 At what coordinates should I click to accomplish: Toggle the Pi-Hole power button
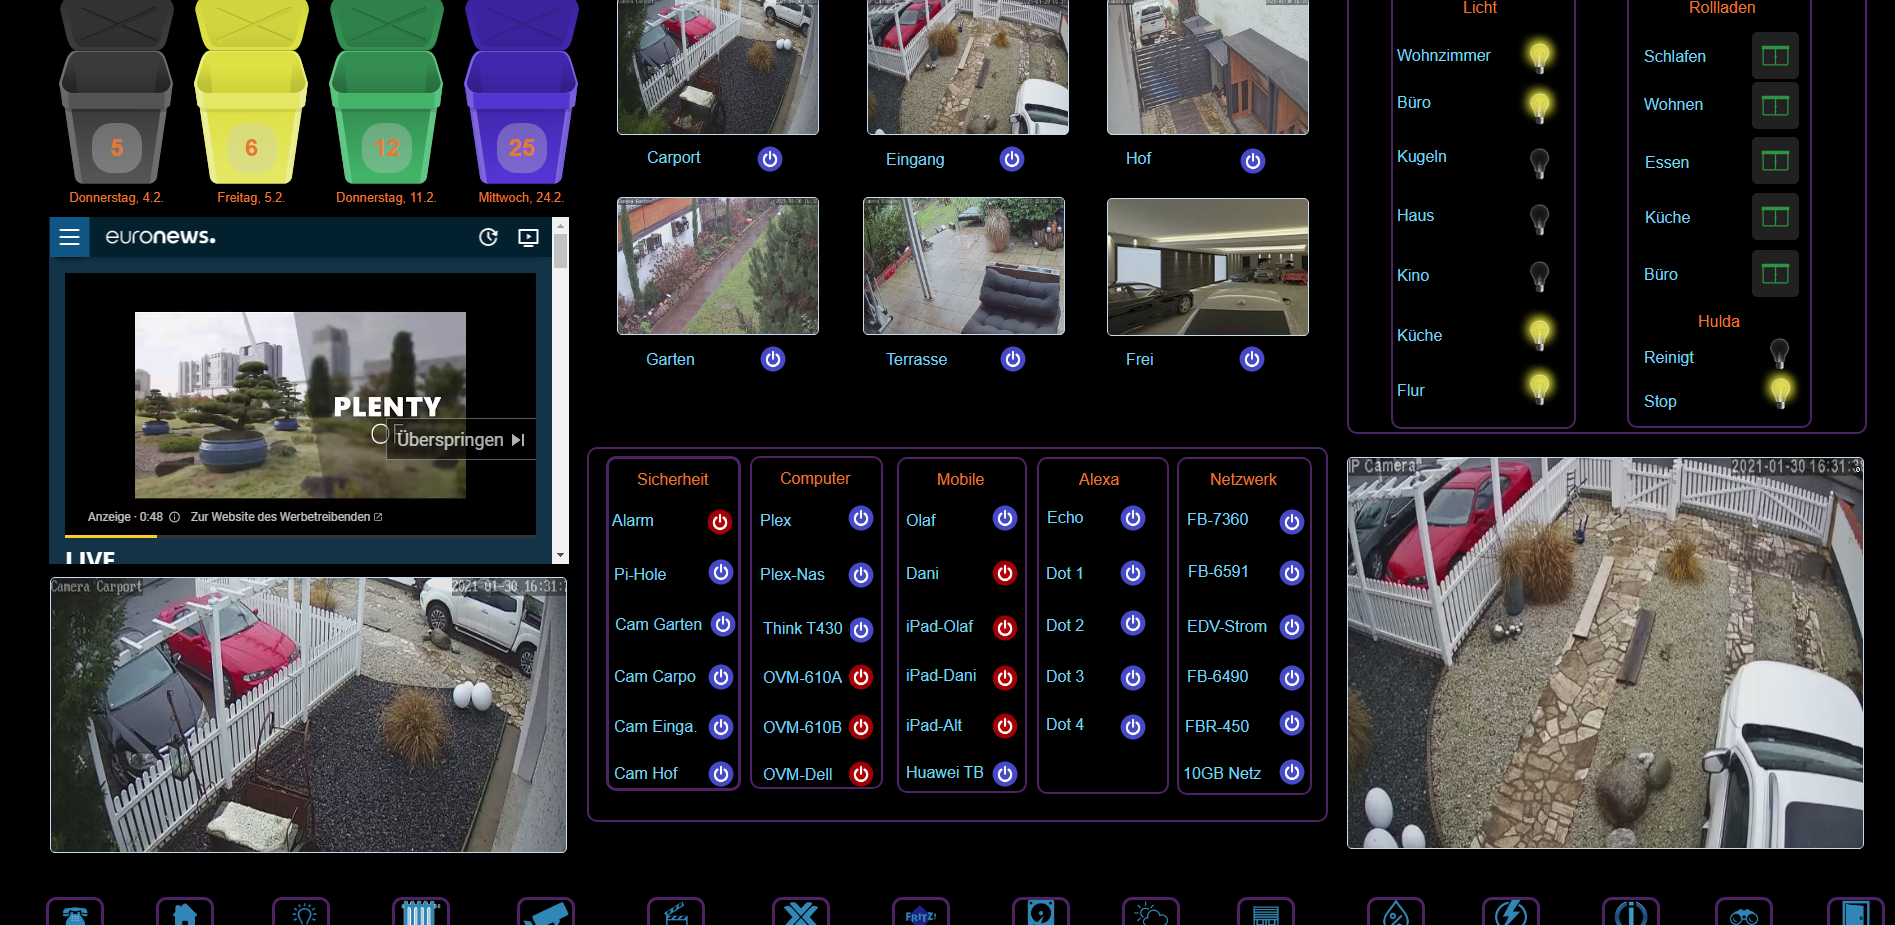[x=721, y=572]
